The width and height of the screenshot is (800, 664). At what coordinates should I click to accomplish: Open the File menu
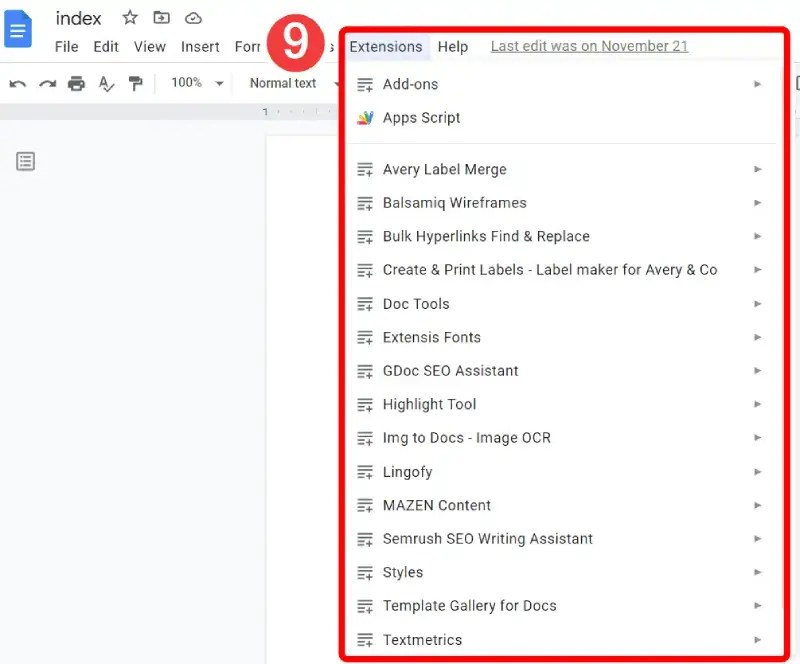[x=67, y=47]
